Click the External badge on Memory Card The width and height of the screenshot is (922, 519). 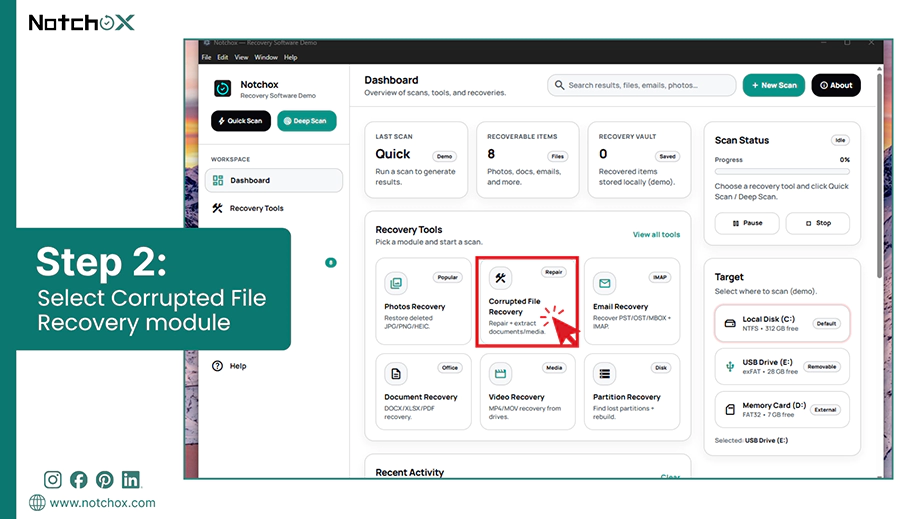(825, 410)
